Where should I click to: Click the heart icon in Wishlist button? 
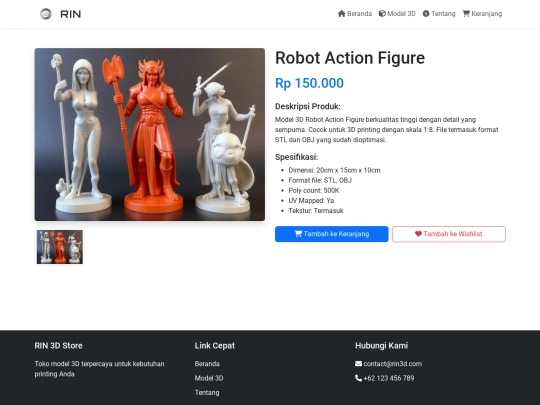418,234
